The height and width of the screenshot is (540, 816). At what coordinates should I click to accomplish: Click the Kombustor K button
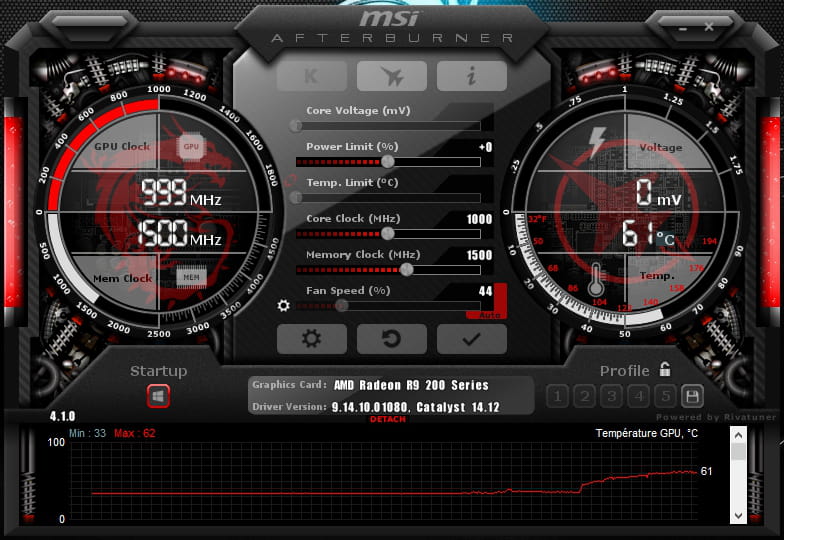[x=311, y=76]
